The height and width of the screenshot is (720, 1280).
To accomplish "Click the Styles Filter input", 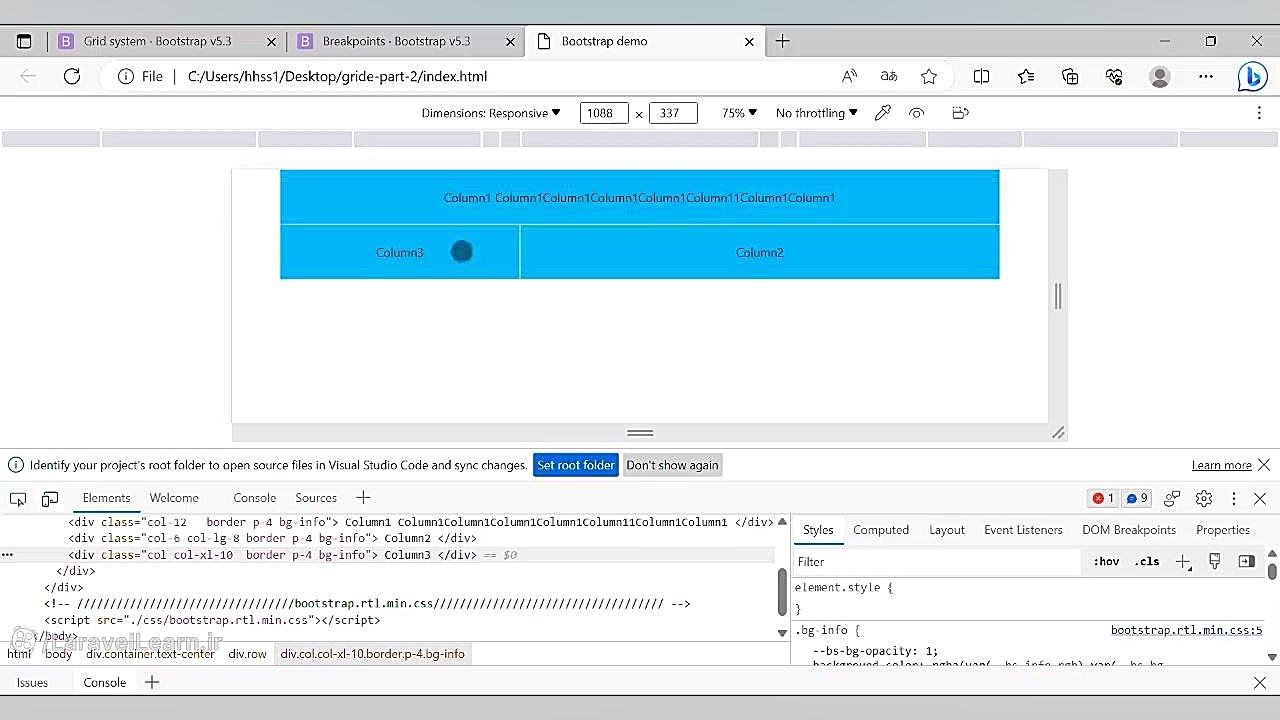I will point(936,562).
